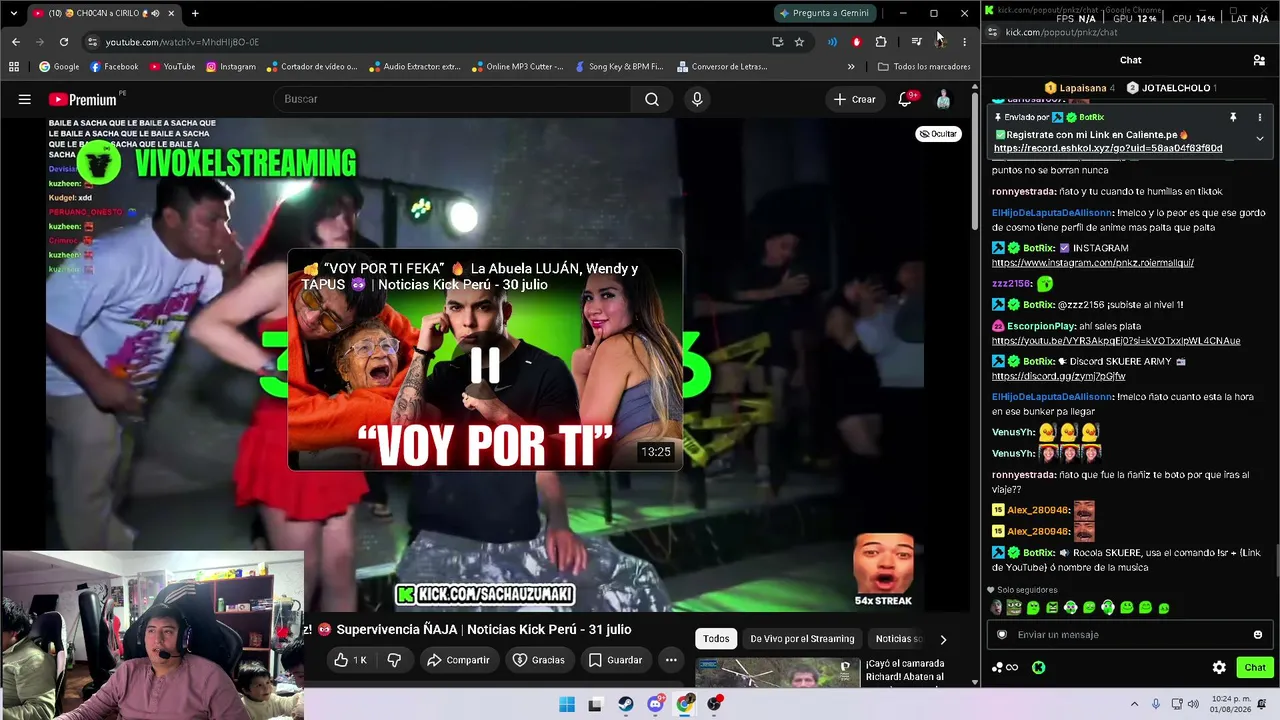This screenshot has width=1280, height=720.
Task: Hide the end-screen card with Ocultar
Action: 939,134
